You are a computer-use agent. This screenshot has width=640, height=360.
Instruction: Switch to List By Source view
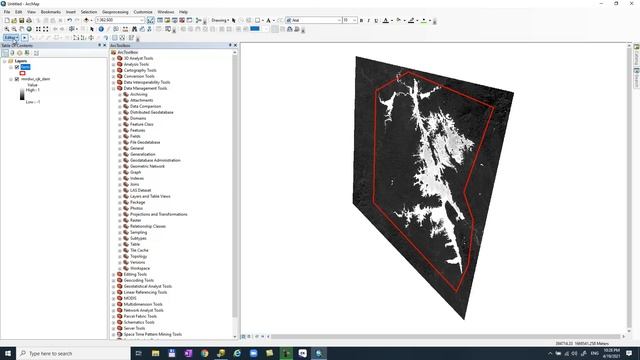point(12,53)
